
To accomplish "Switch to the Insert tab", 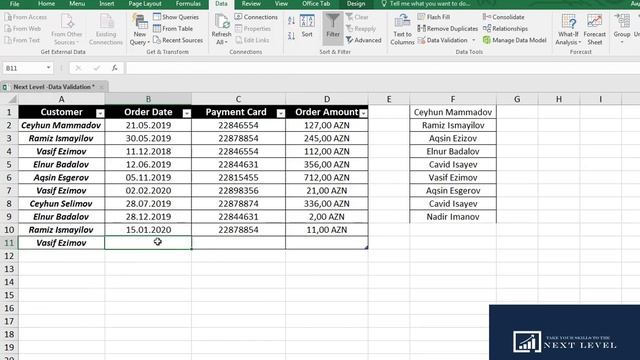I will (107, 4).
